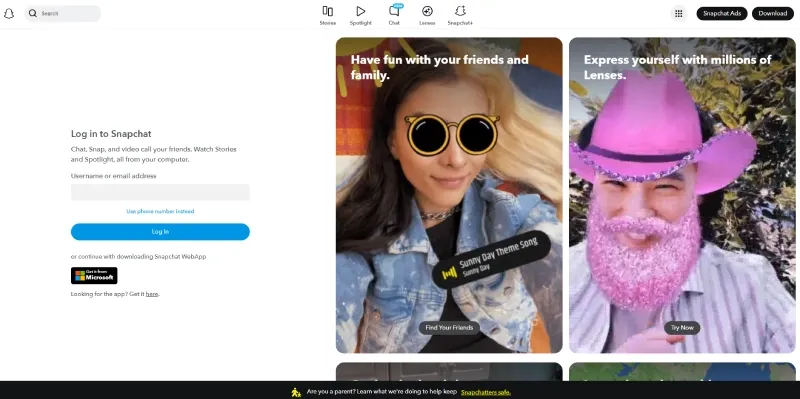Click Use phone number instead link
This screenshot has height=399, width=800.
pos(160,211)
